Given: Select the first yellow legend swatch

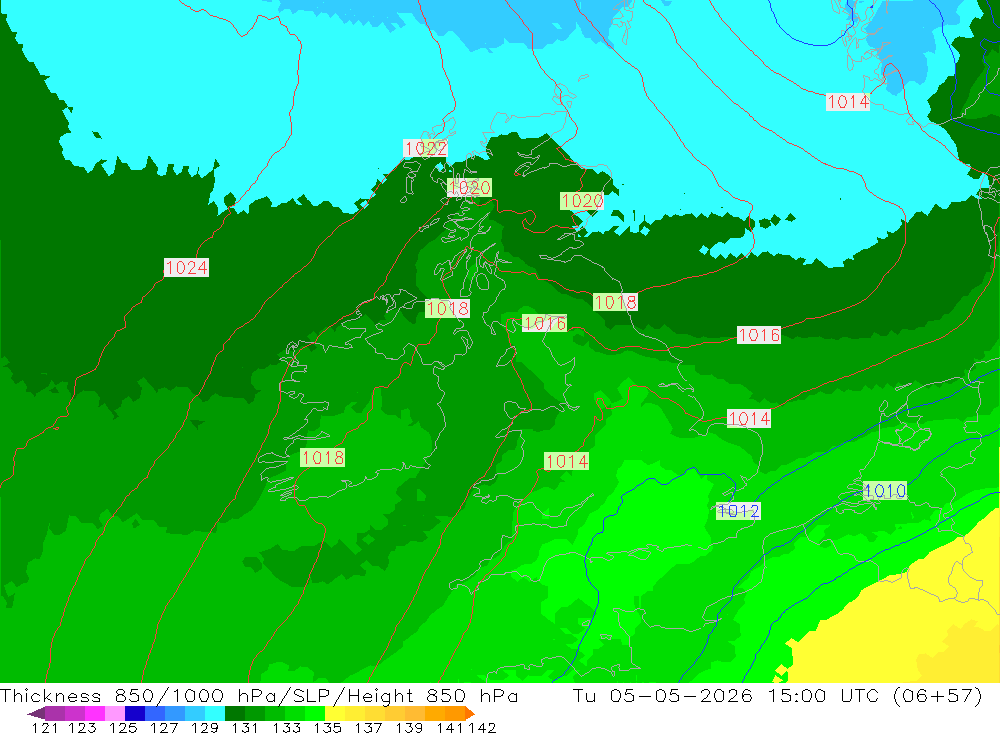Looking at the screenshot, I should (x=335, y=713).
